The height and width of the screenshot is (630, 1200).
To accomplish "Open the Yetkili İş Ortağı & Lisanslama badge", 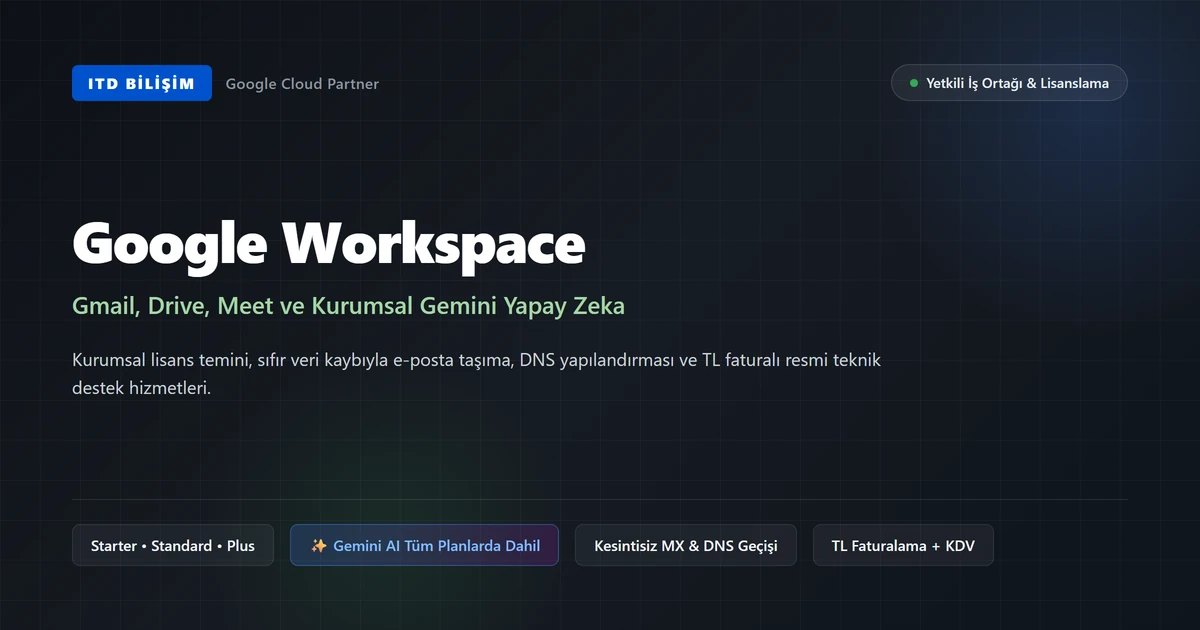I will pos(1009,83).
